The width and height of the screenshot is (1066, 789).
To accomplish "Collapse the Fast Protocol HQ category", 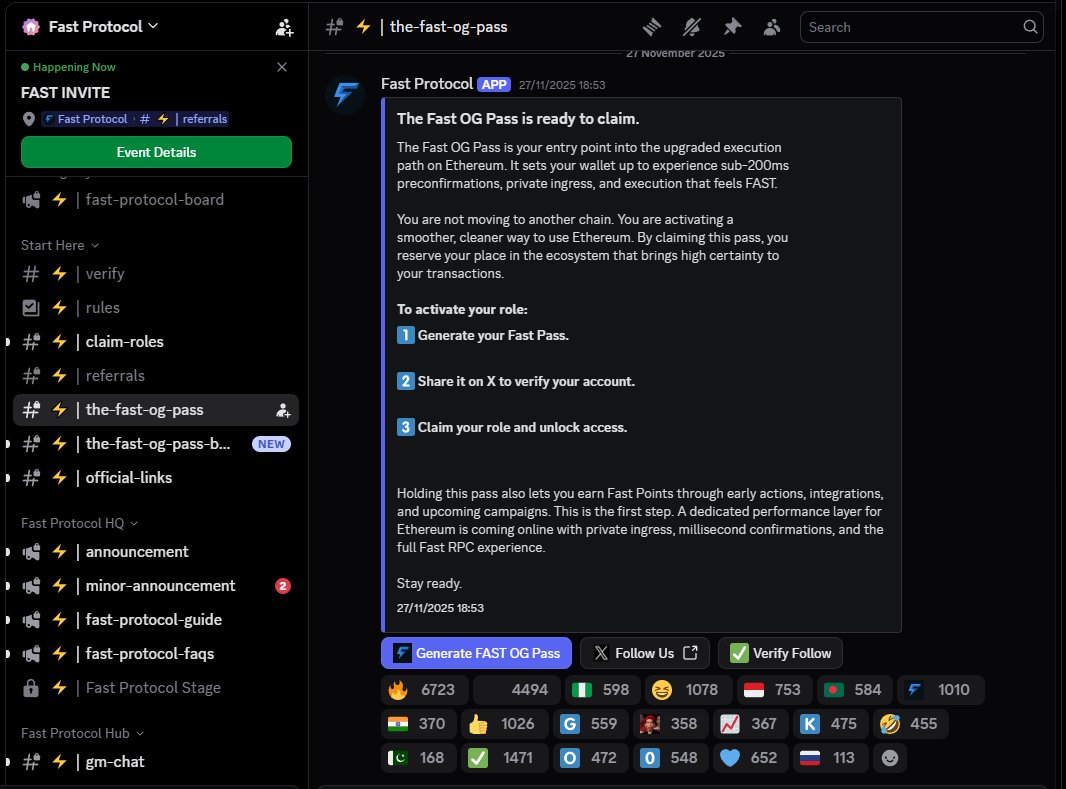I will click(80, 523).
